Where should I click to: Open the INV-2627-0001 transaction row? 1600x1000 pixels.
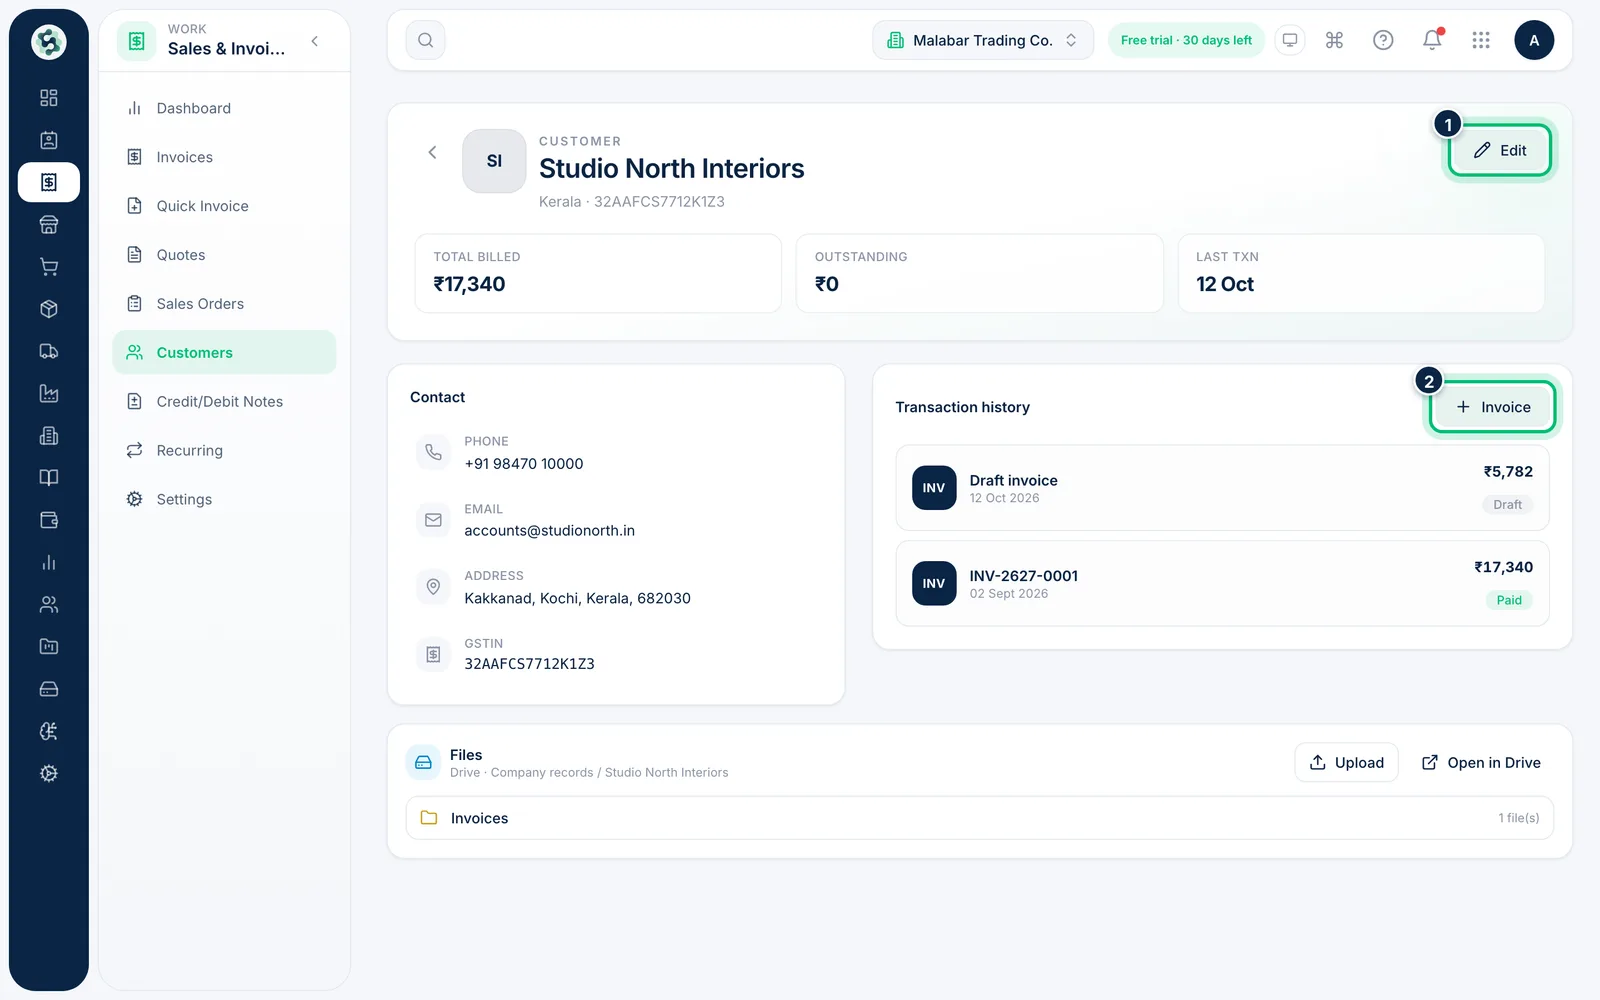(1222, 583)
